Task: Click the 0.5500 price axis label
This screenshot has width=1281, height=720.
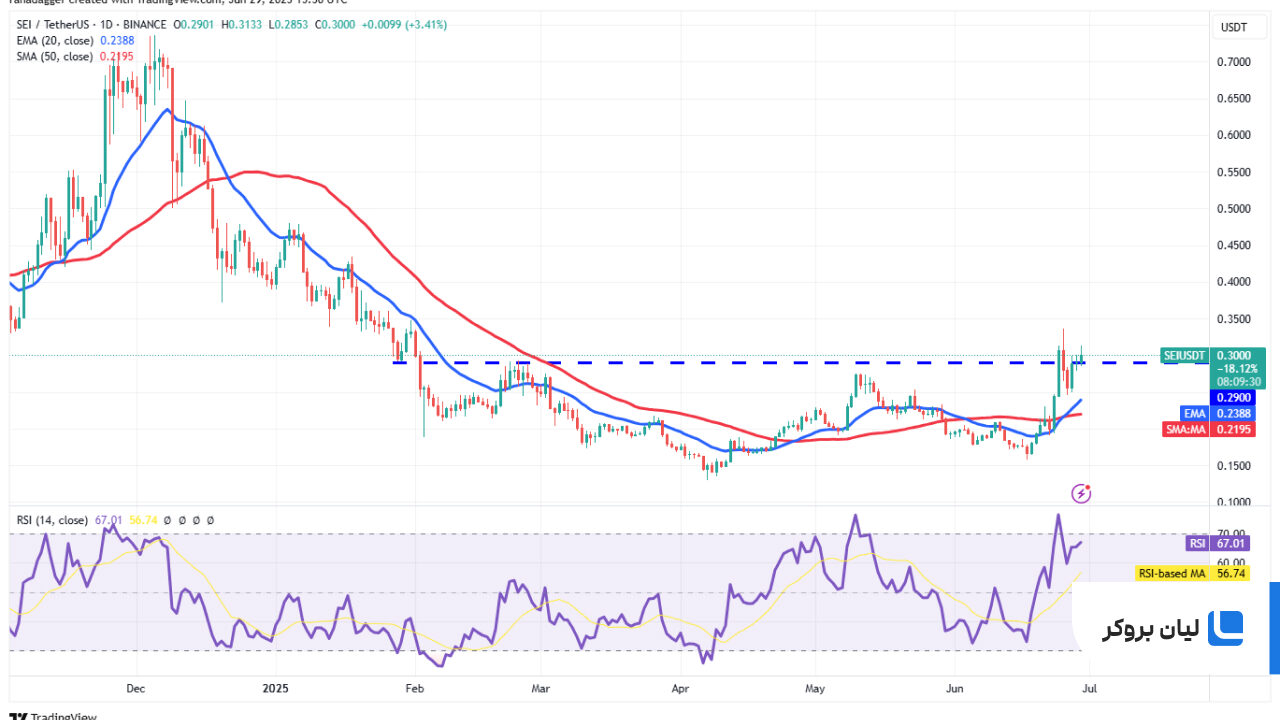Action: tap(1234, 172)
